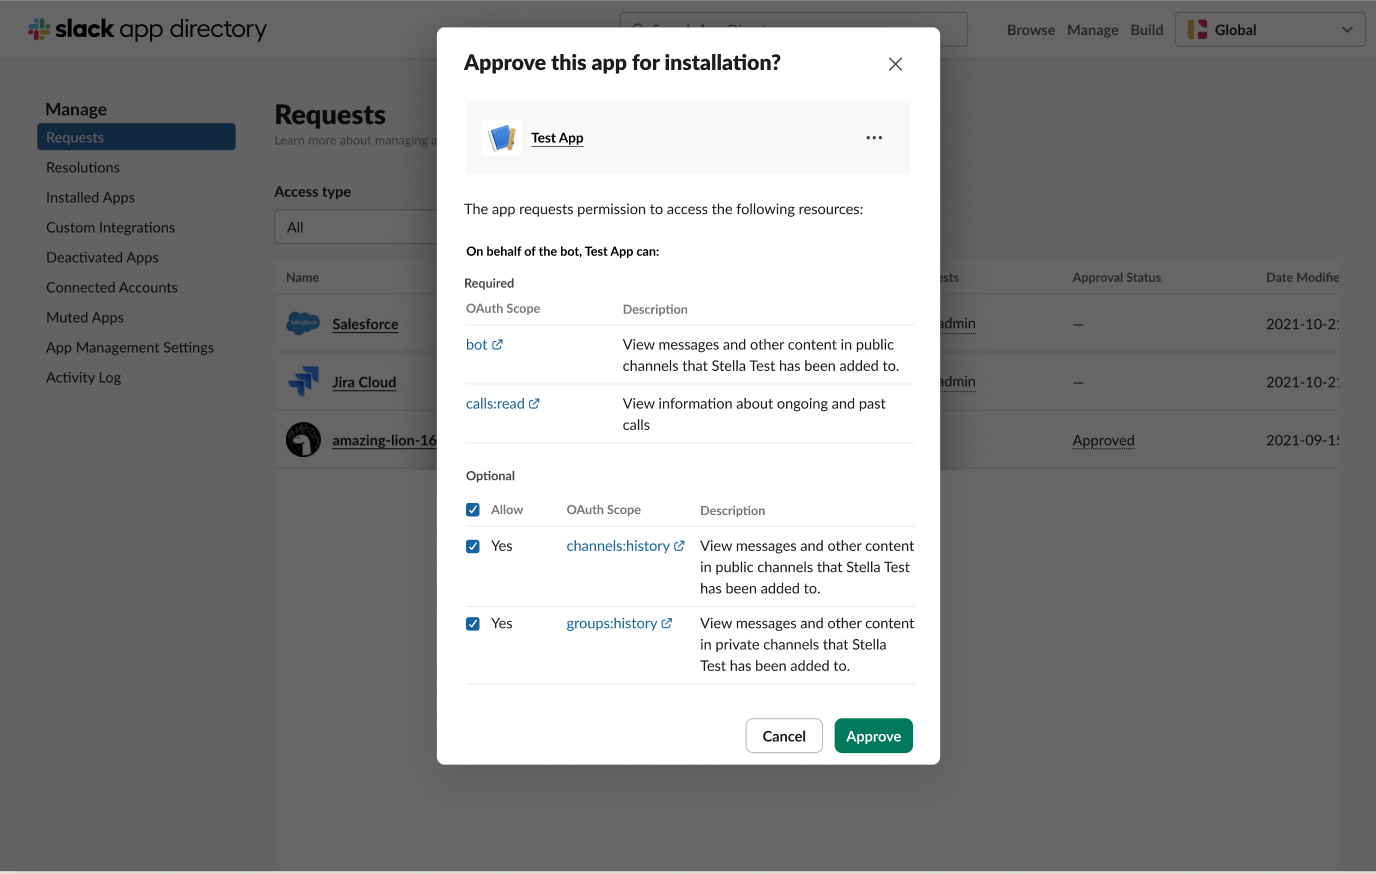The height and width of the screenshot is (874, 1376).
Task: Select the Salesforce app icon
Action: click(x=303, y=322)
